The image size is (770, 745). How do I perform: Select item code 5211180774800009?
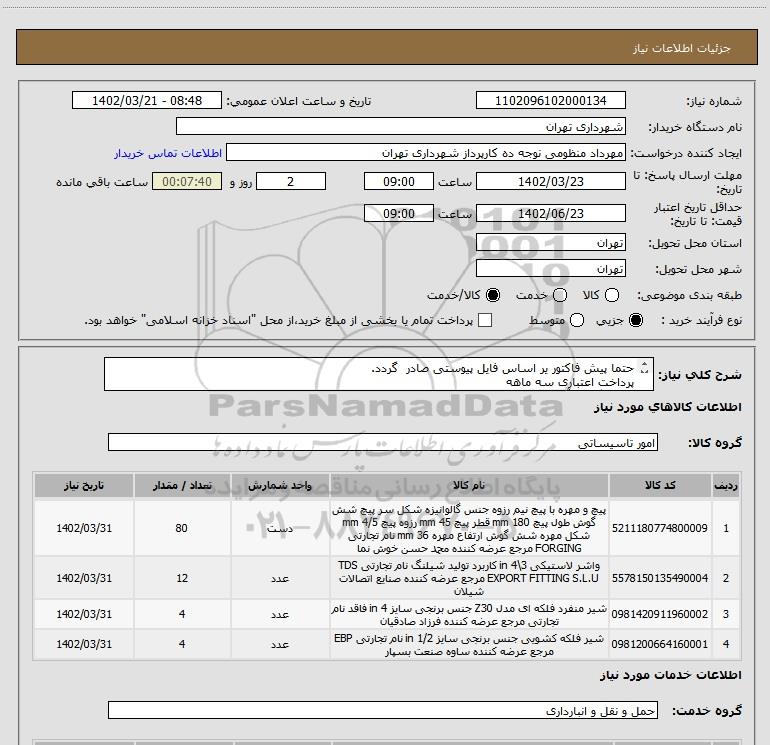(x=660, y=528)
